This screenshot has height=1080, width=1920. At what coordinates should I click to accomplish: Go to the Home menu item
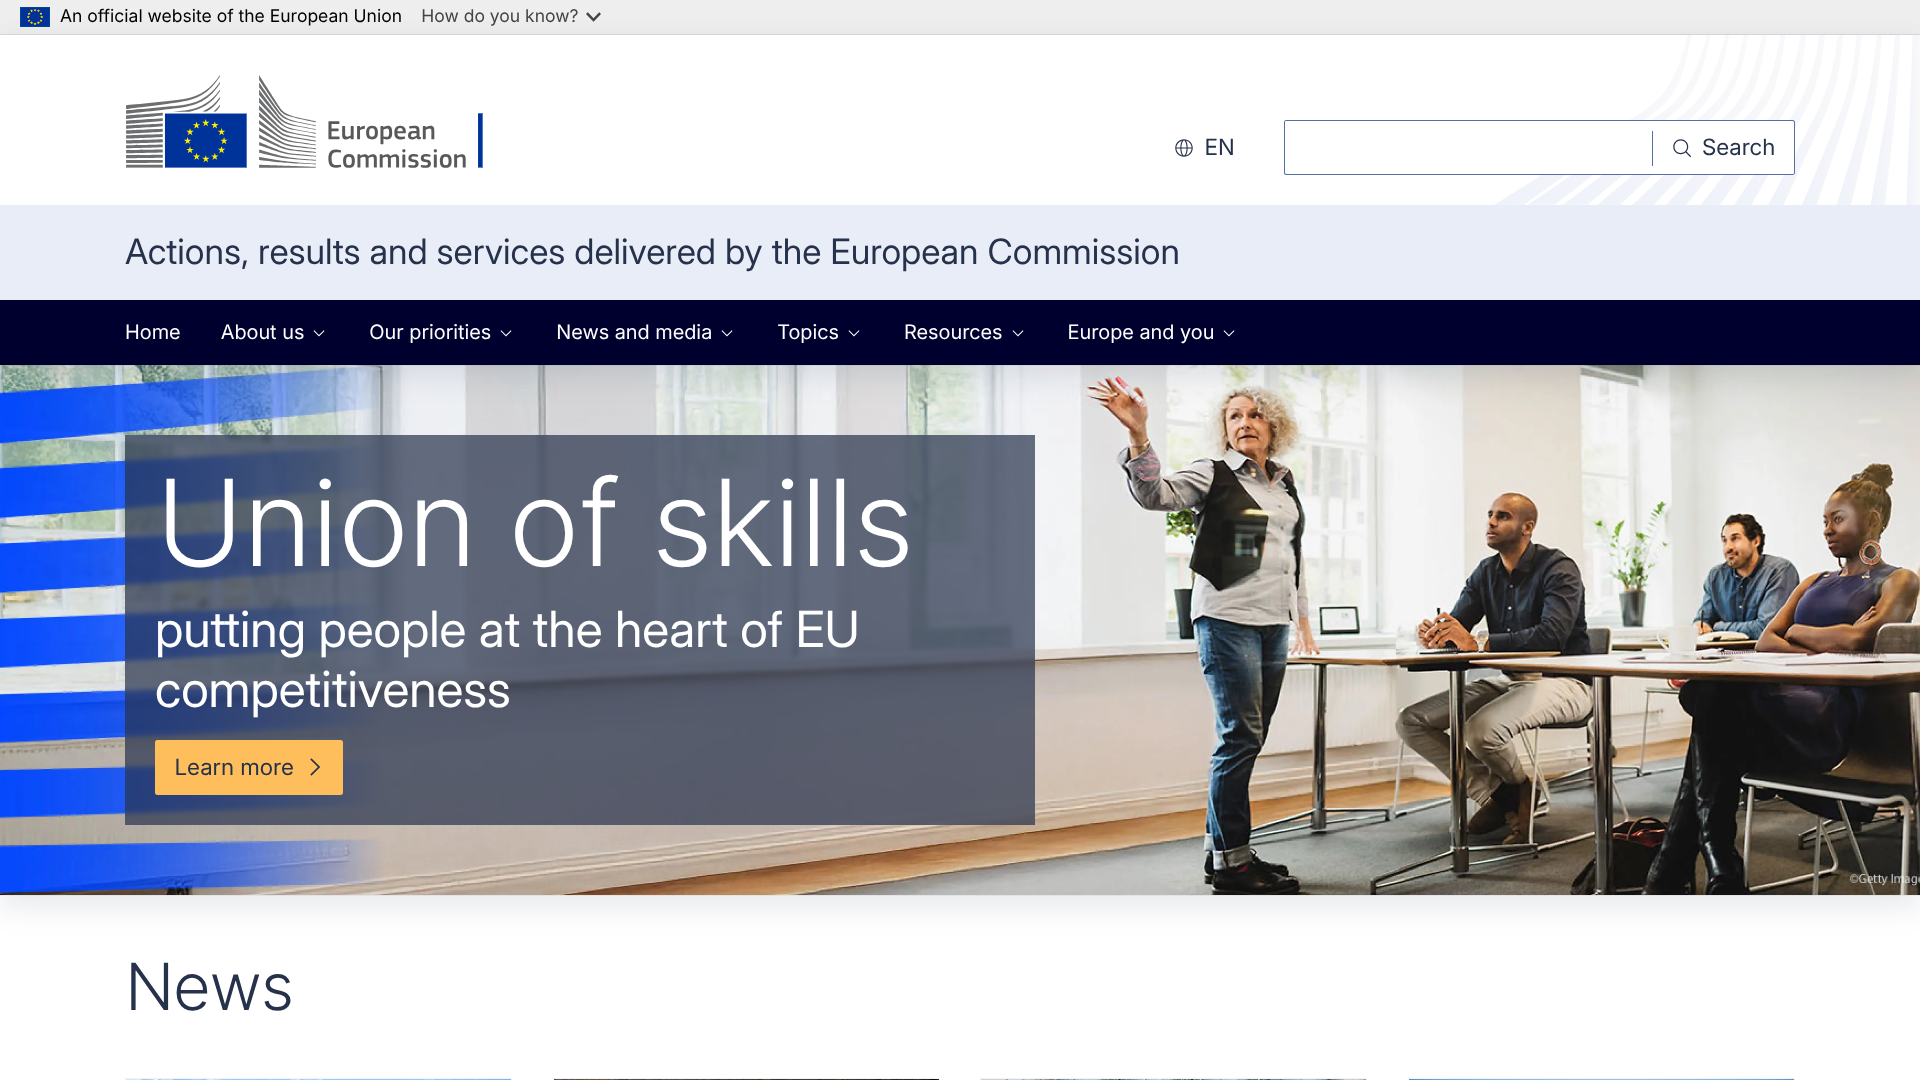coord(152,332)
